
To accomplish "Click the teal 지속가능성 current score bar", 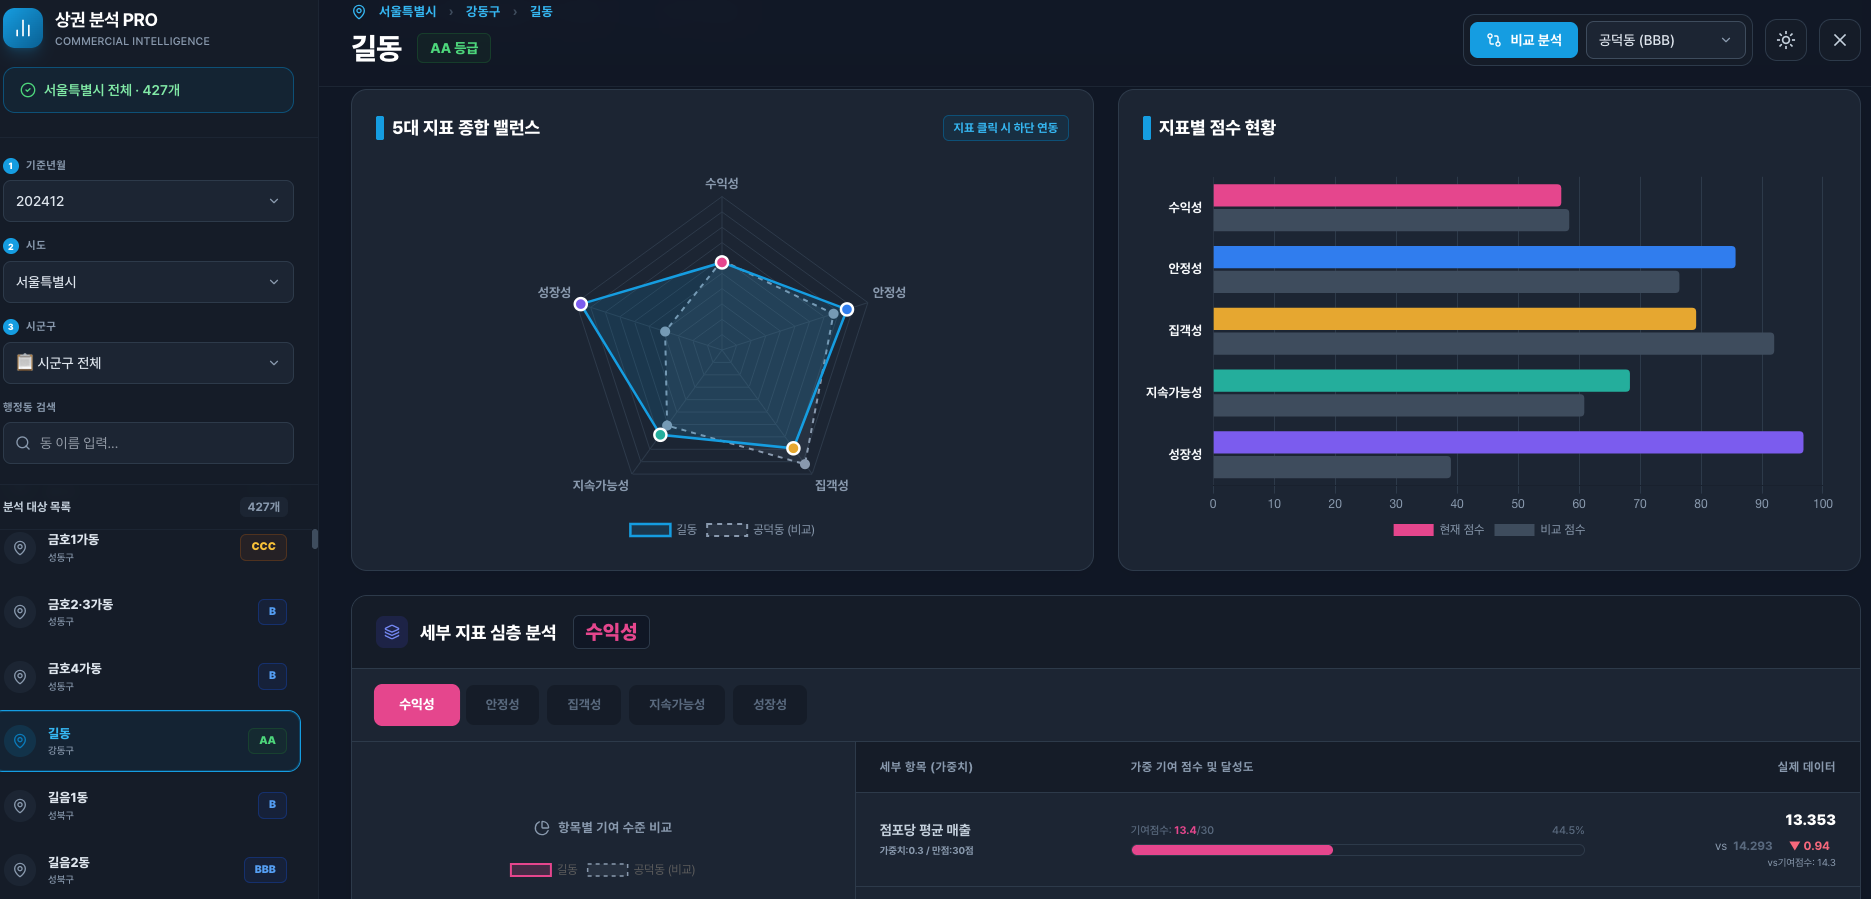I will point(1421,381).
